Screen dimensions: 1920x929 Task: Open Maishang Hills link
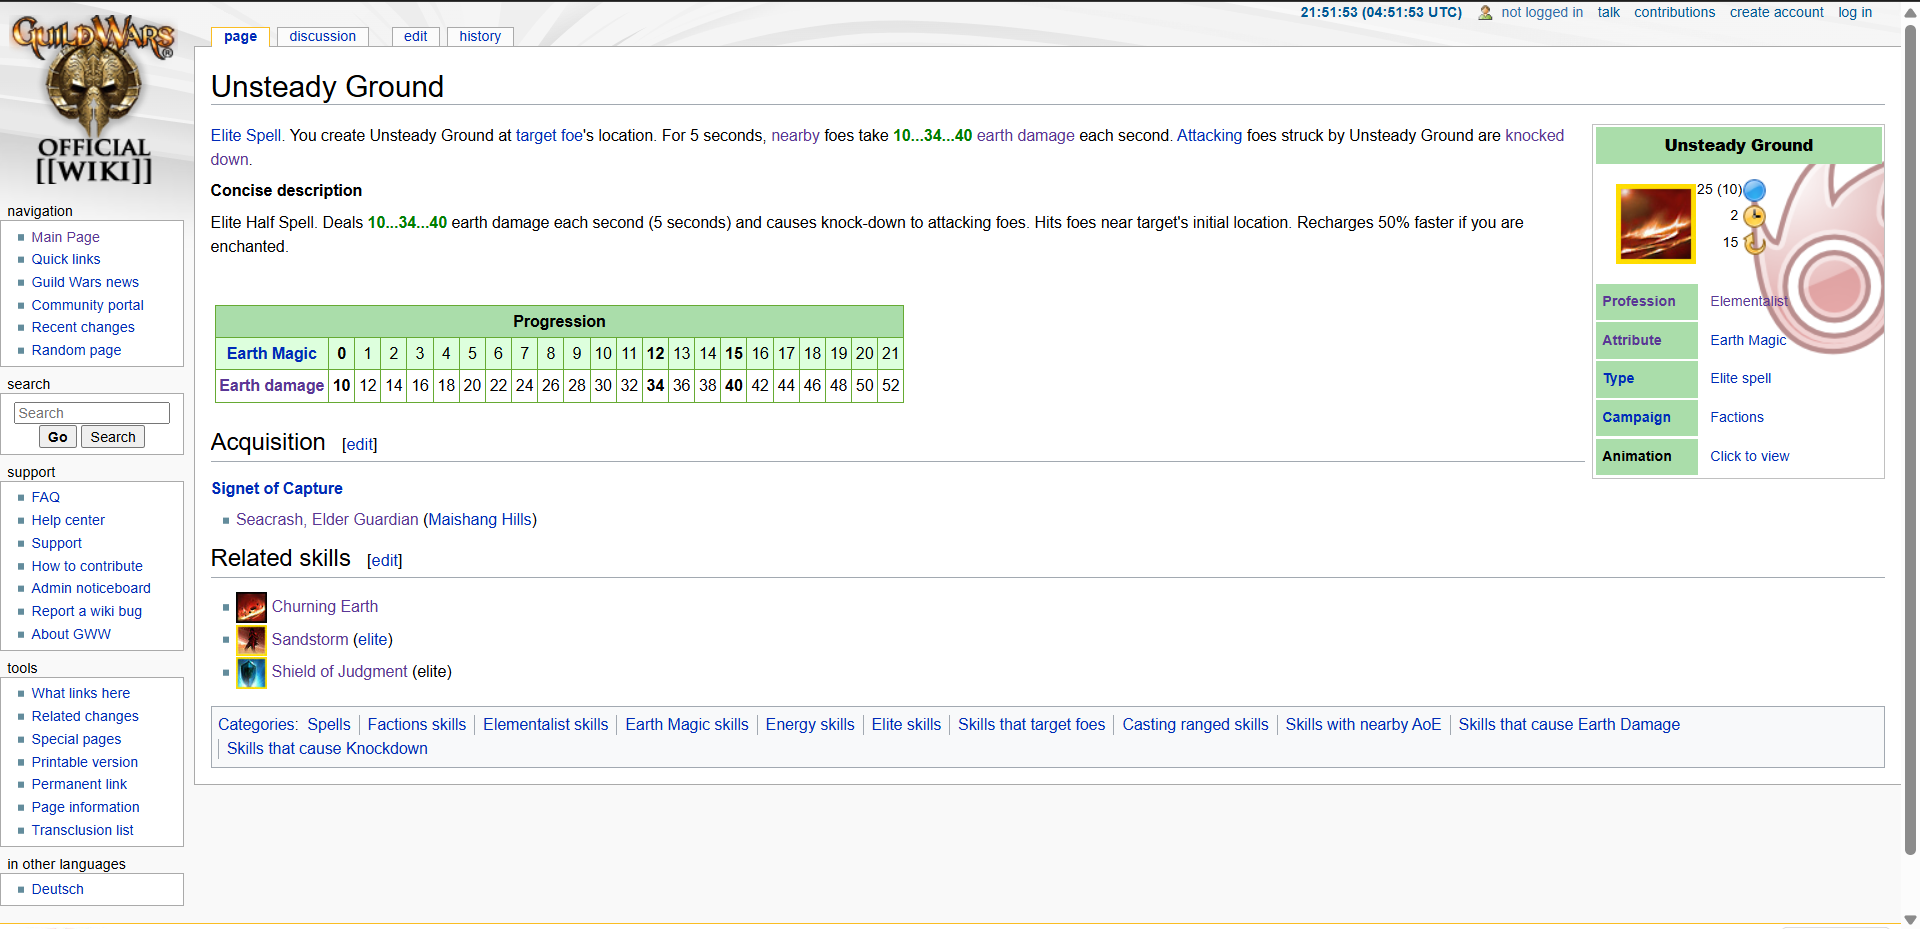click(480, 520)
